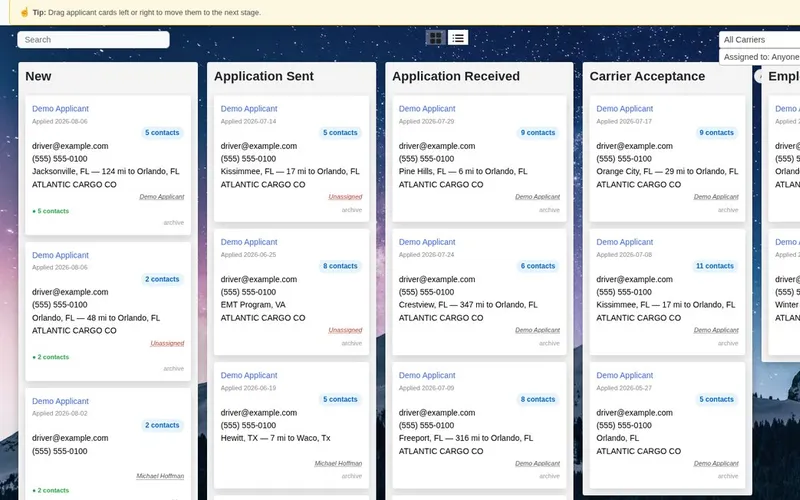Click 8 contacts badge on Freeport card
800x500 pixels.
click(538, 399)
